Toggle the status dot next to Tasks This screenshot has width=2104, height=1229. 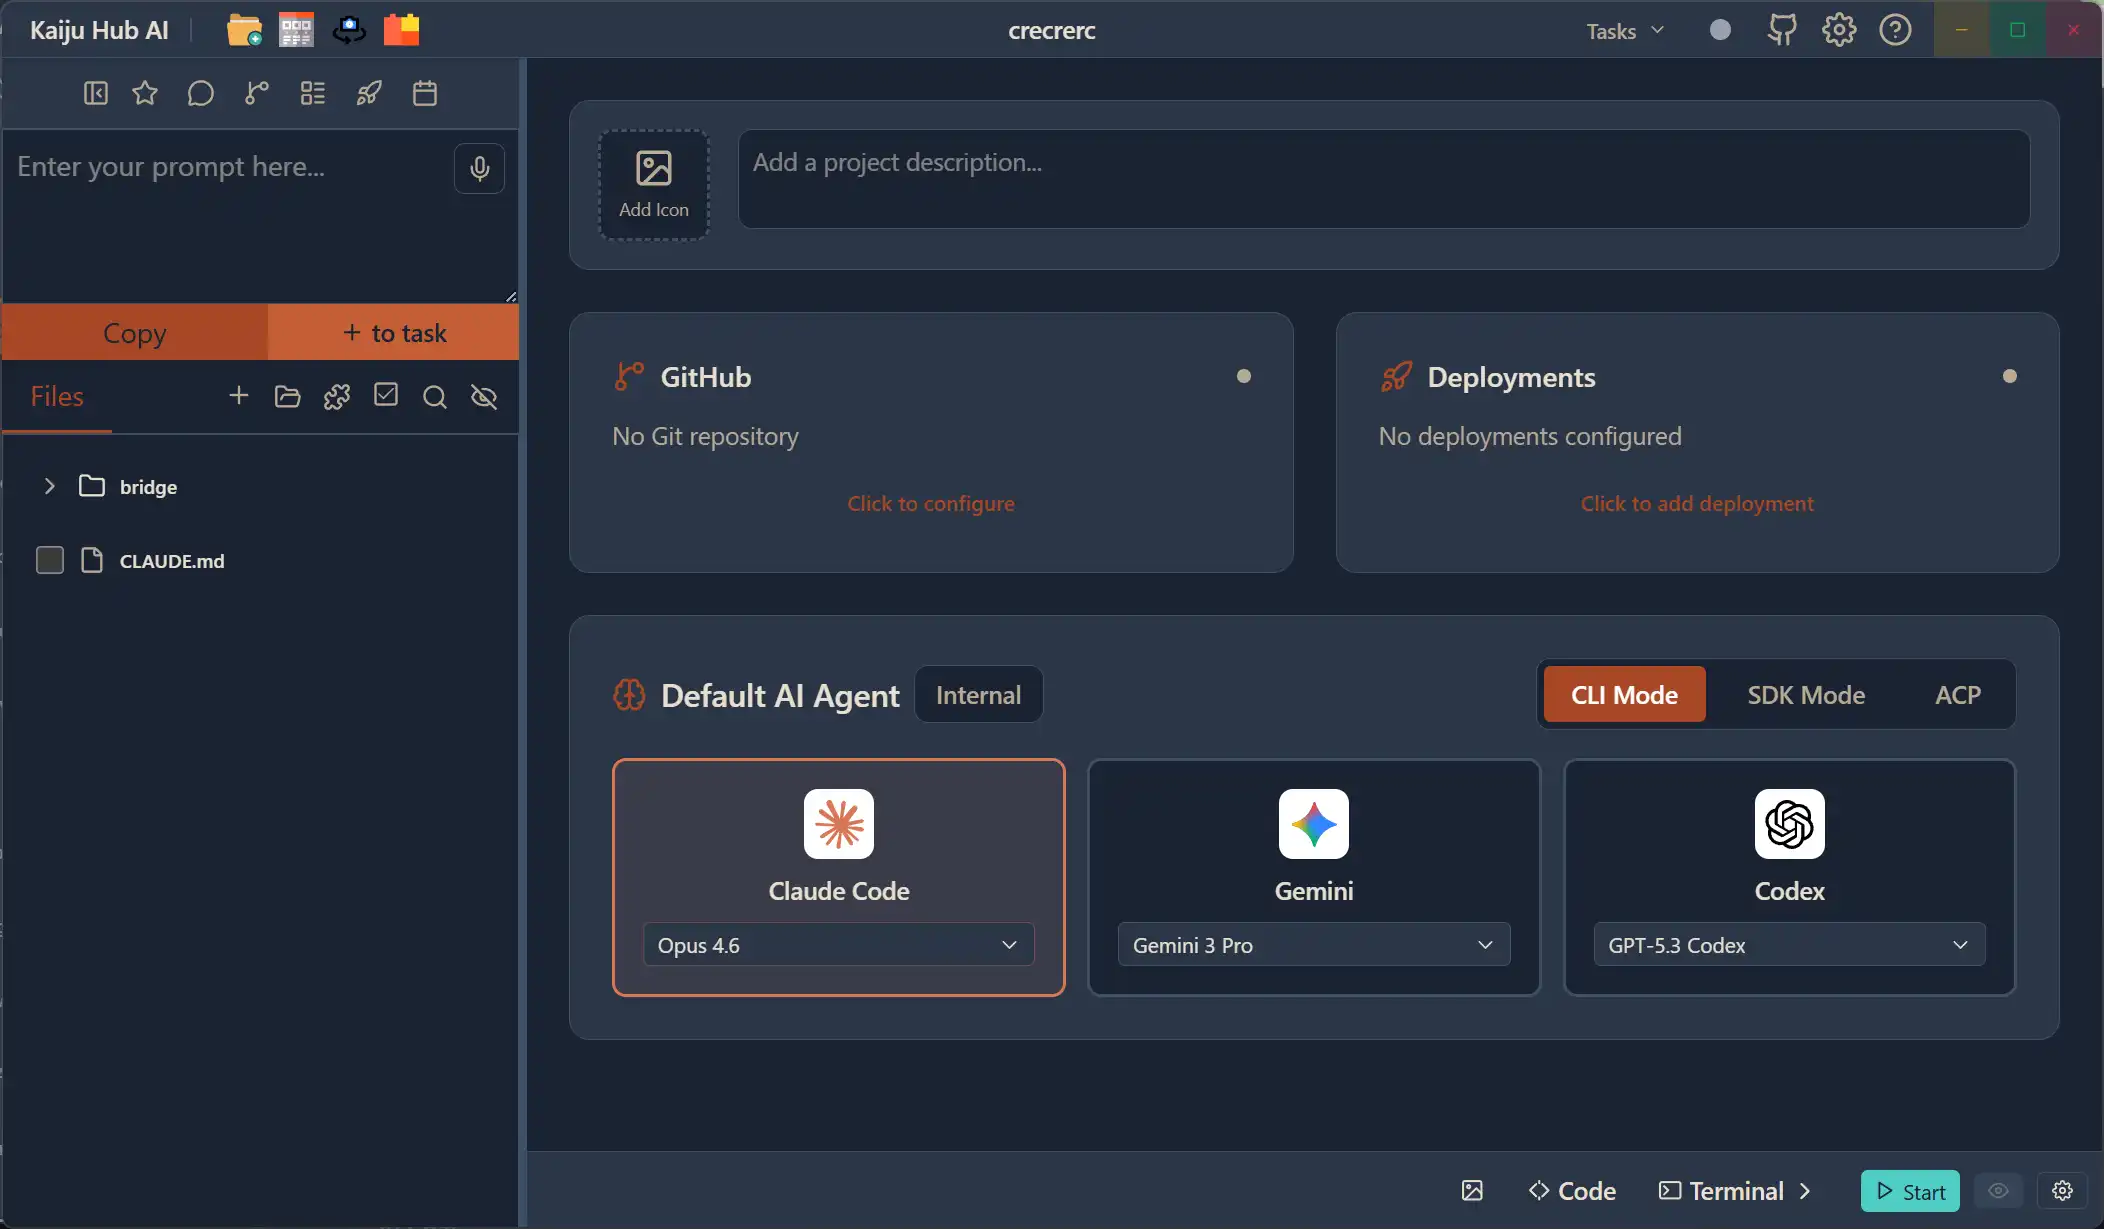coord(1720,30)
